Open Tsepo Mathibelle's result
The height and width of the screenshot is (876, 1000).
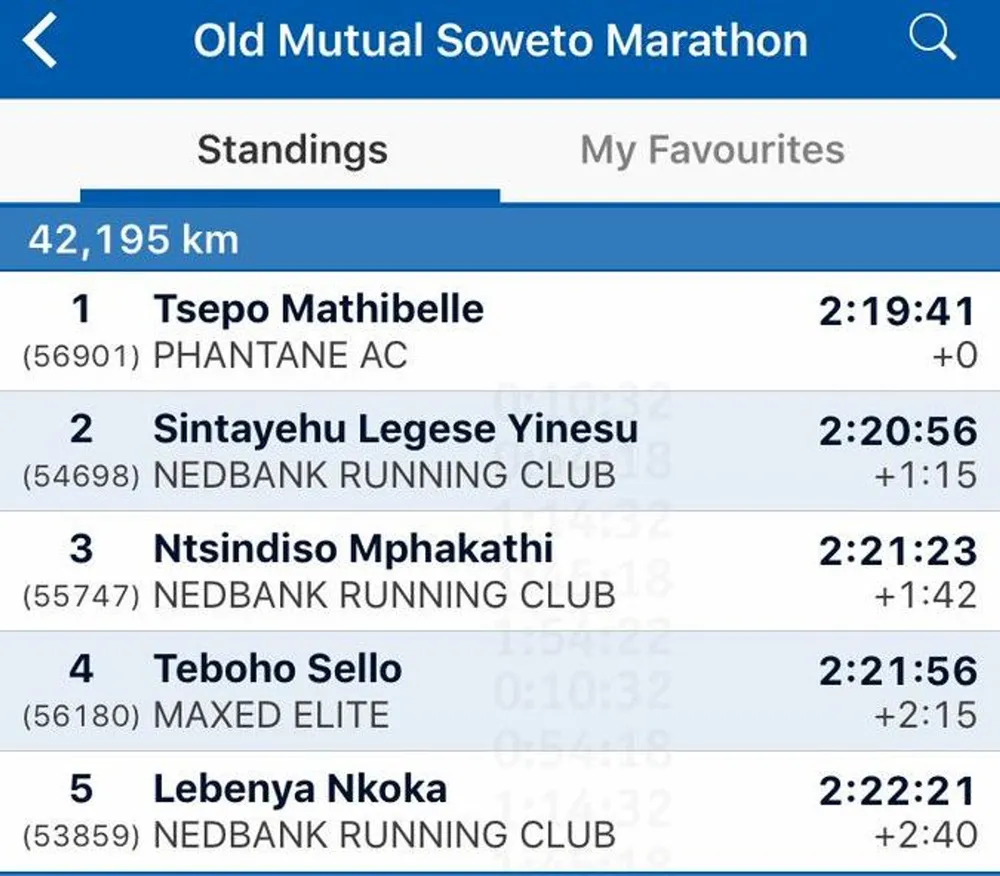click(500, 332)
